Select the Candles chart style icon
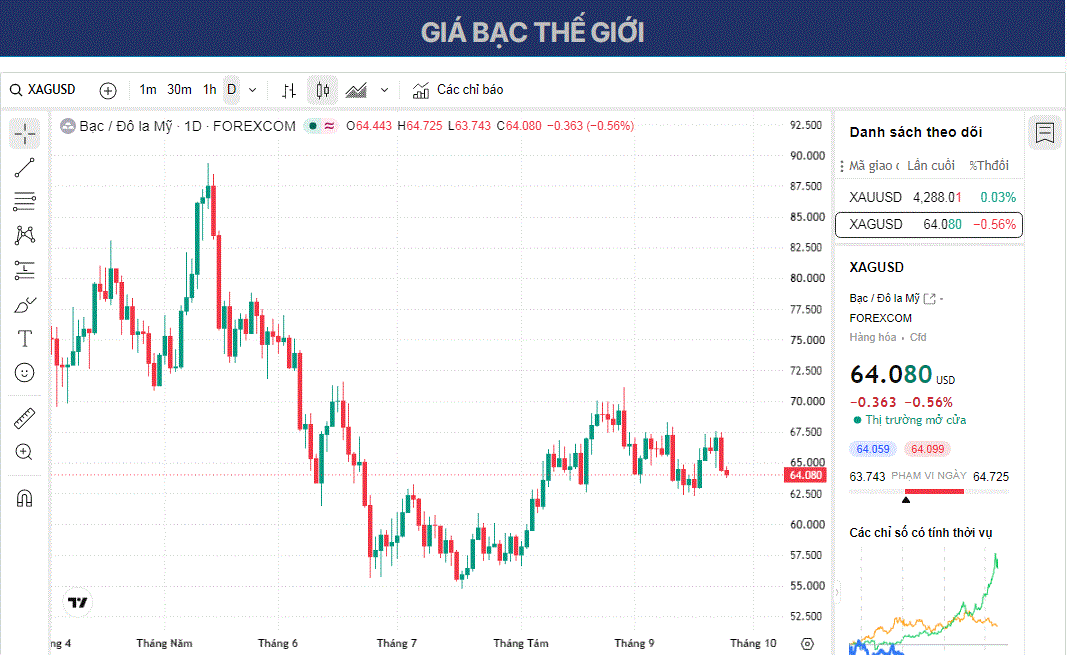This screenshot has width=1067, height=655. 323,90
